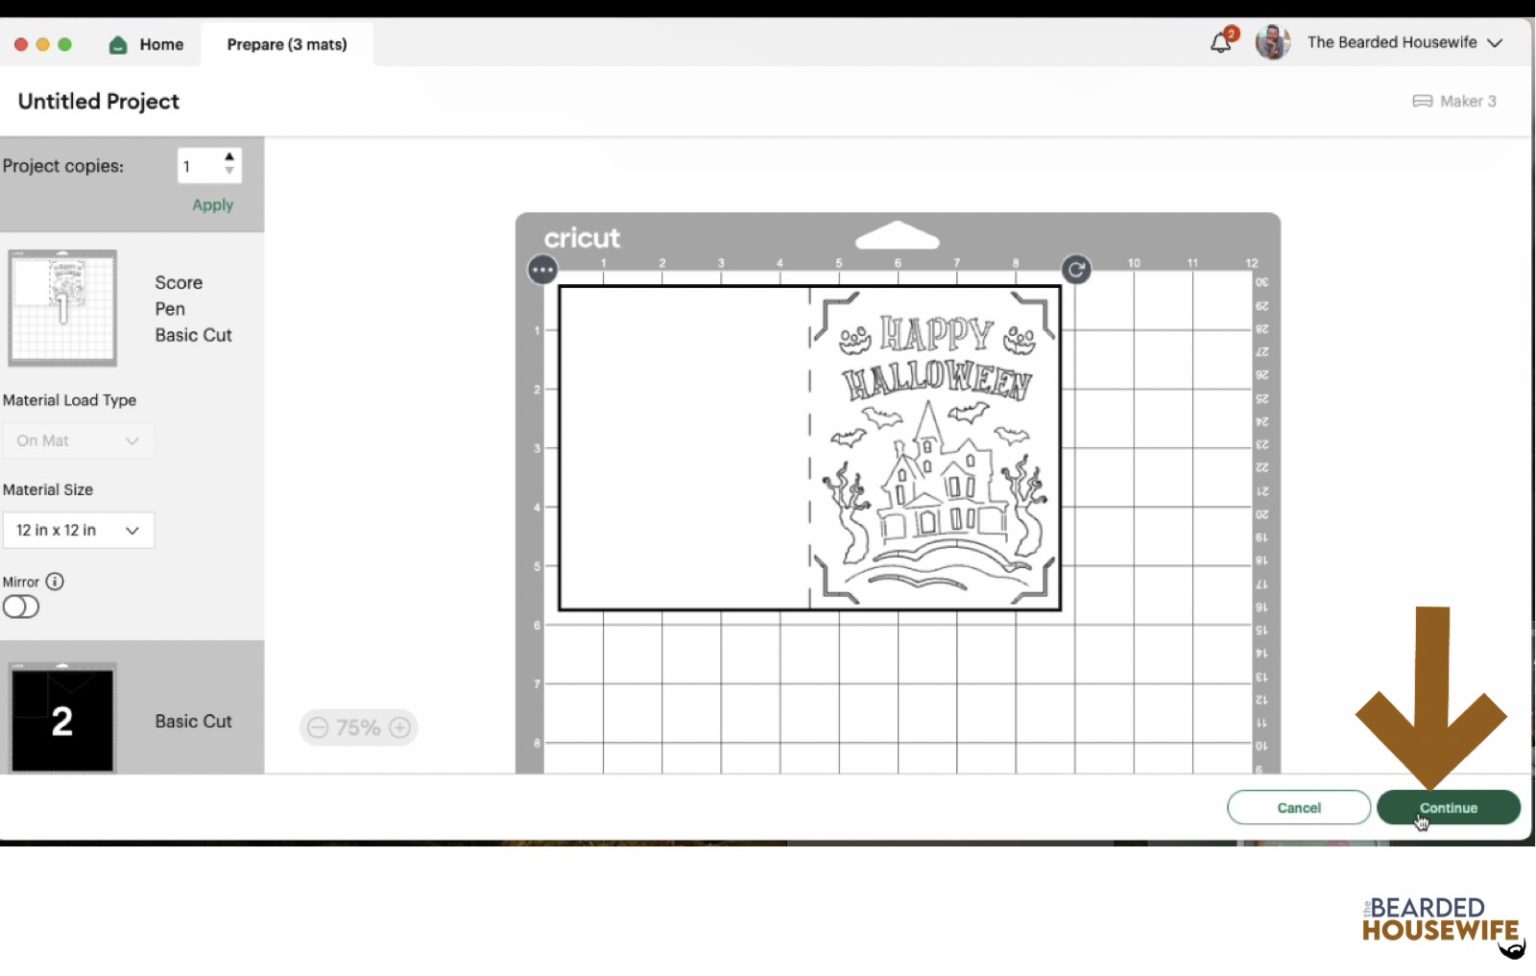1536x976 pixels.
Task: Click the Mirror info icon
Action: tap(55, 581)
